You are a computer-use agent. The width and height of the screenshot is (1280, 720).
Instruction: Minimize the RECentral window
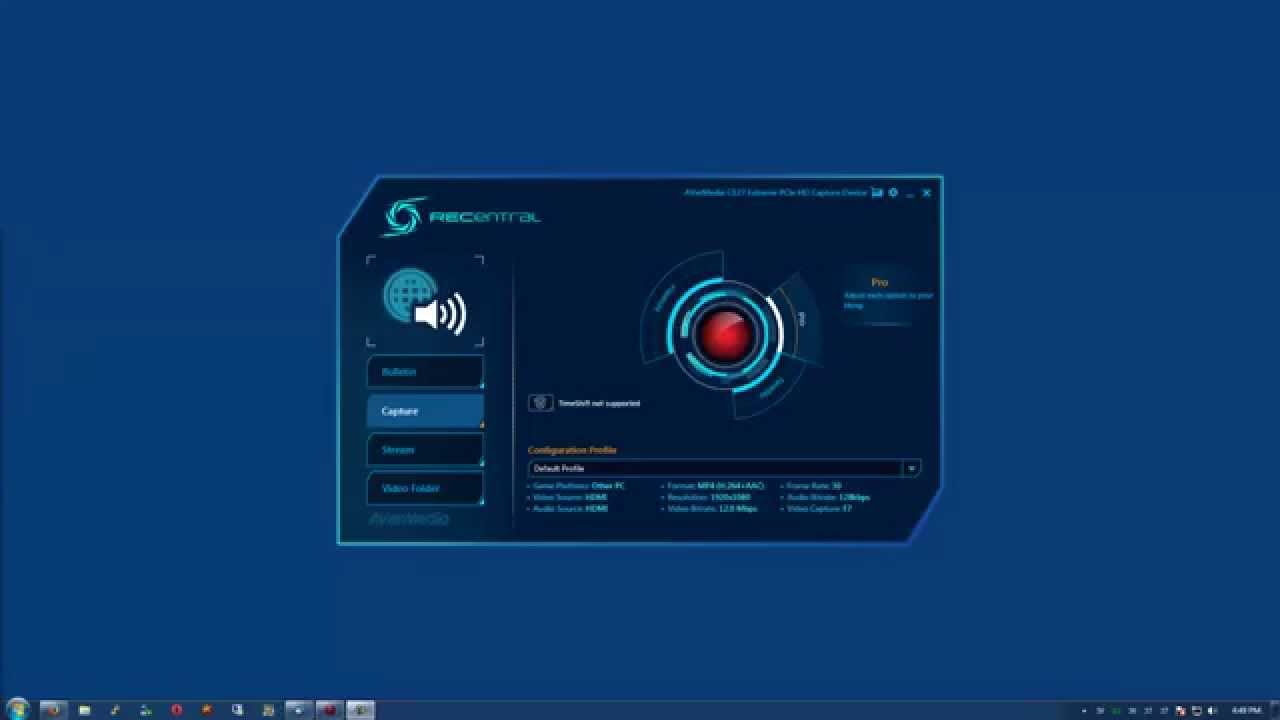(910, 193)
